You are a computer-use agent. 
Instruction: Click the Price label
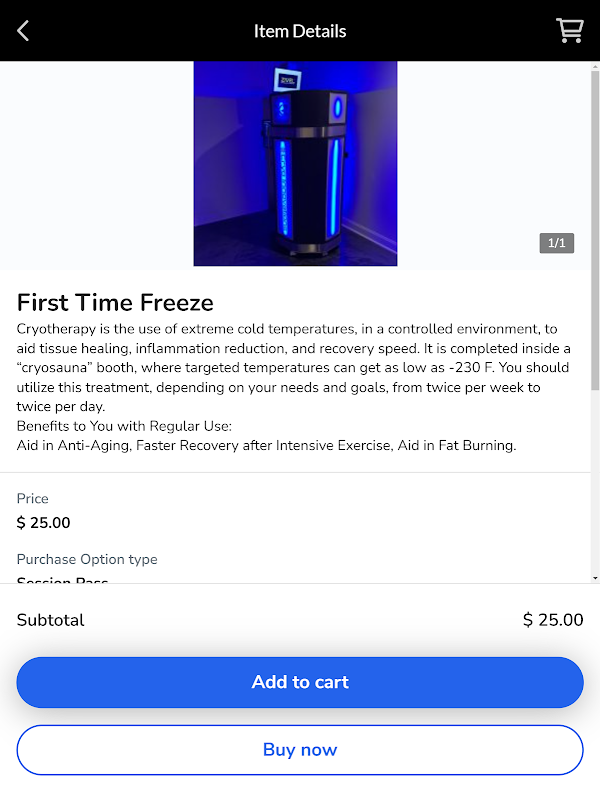coord(33,498)
